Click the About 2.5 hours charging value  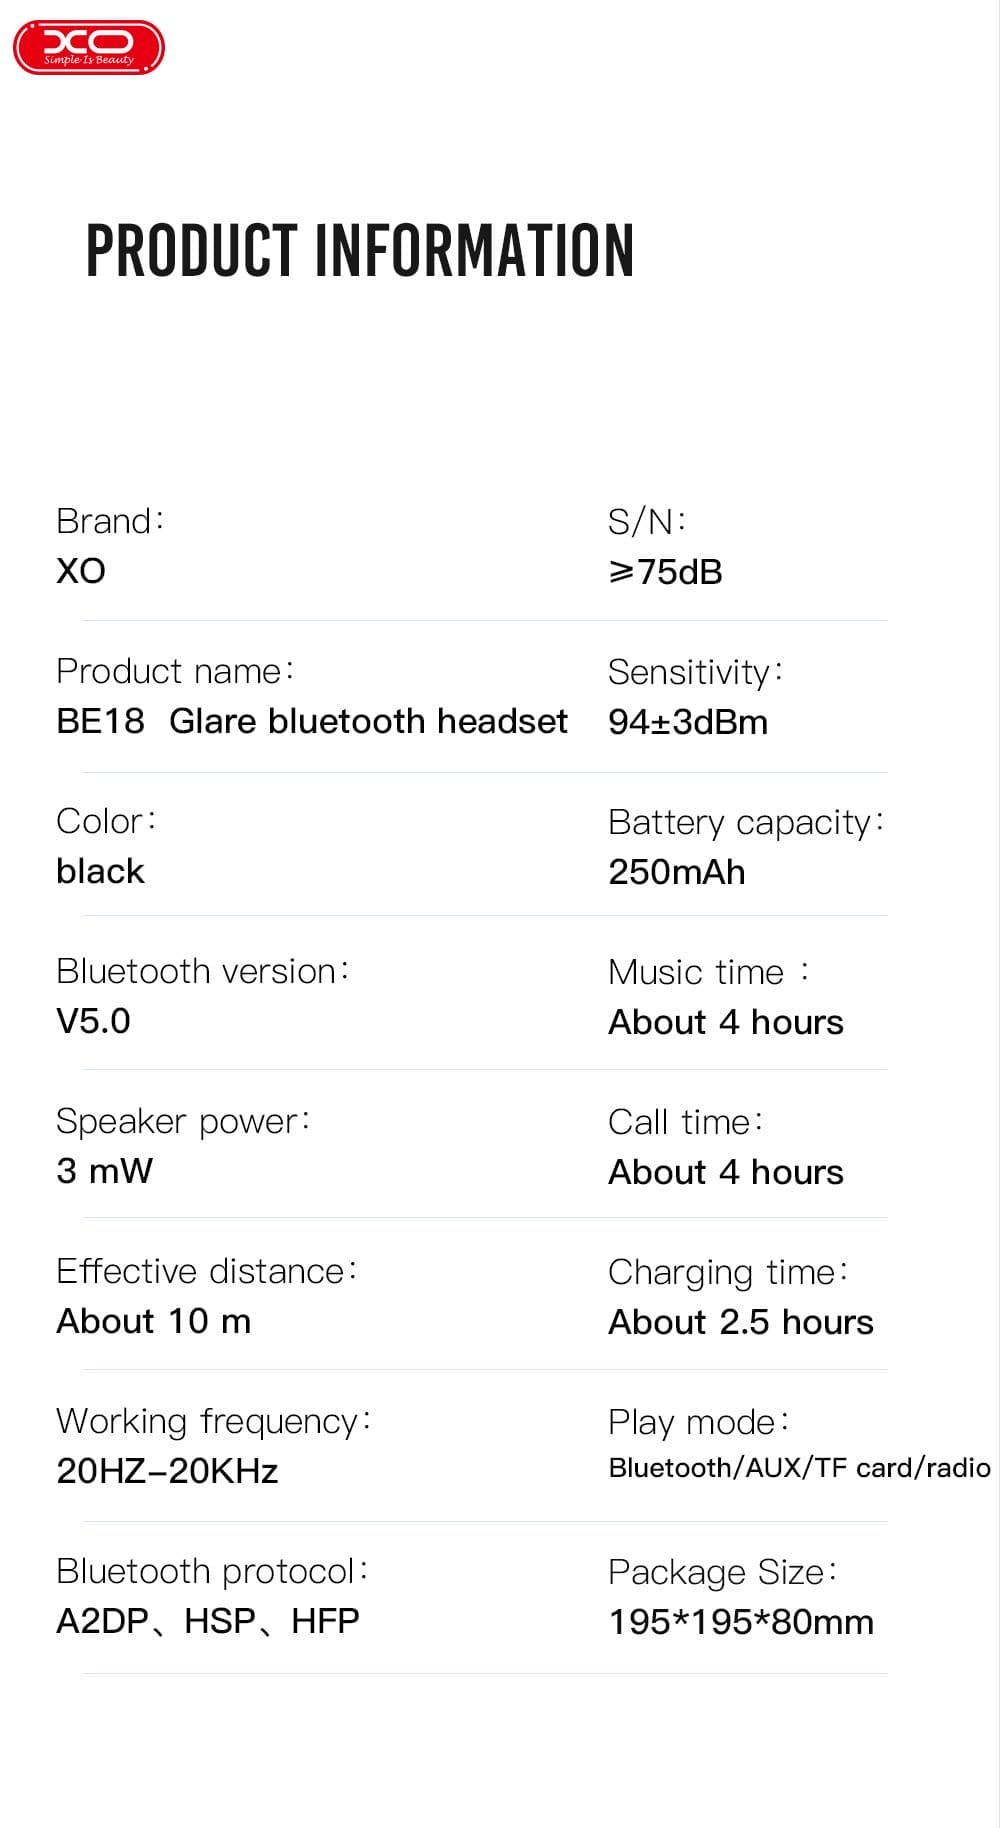pyautogui.click(x=741, y=1322)
